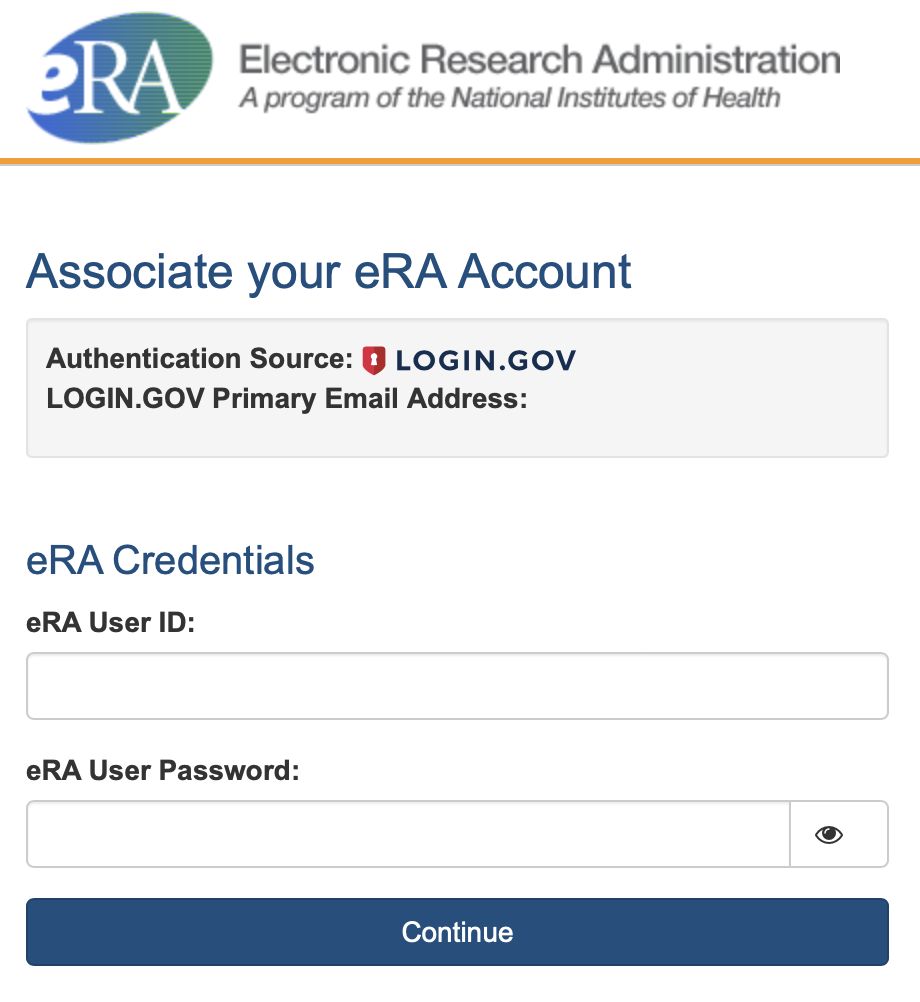Viewport: 920px width, 1002px height.
Task: Click the National Institutes of Health tagline
Action: [509, 99]
